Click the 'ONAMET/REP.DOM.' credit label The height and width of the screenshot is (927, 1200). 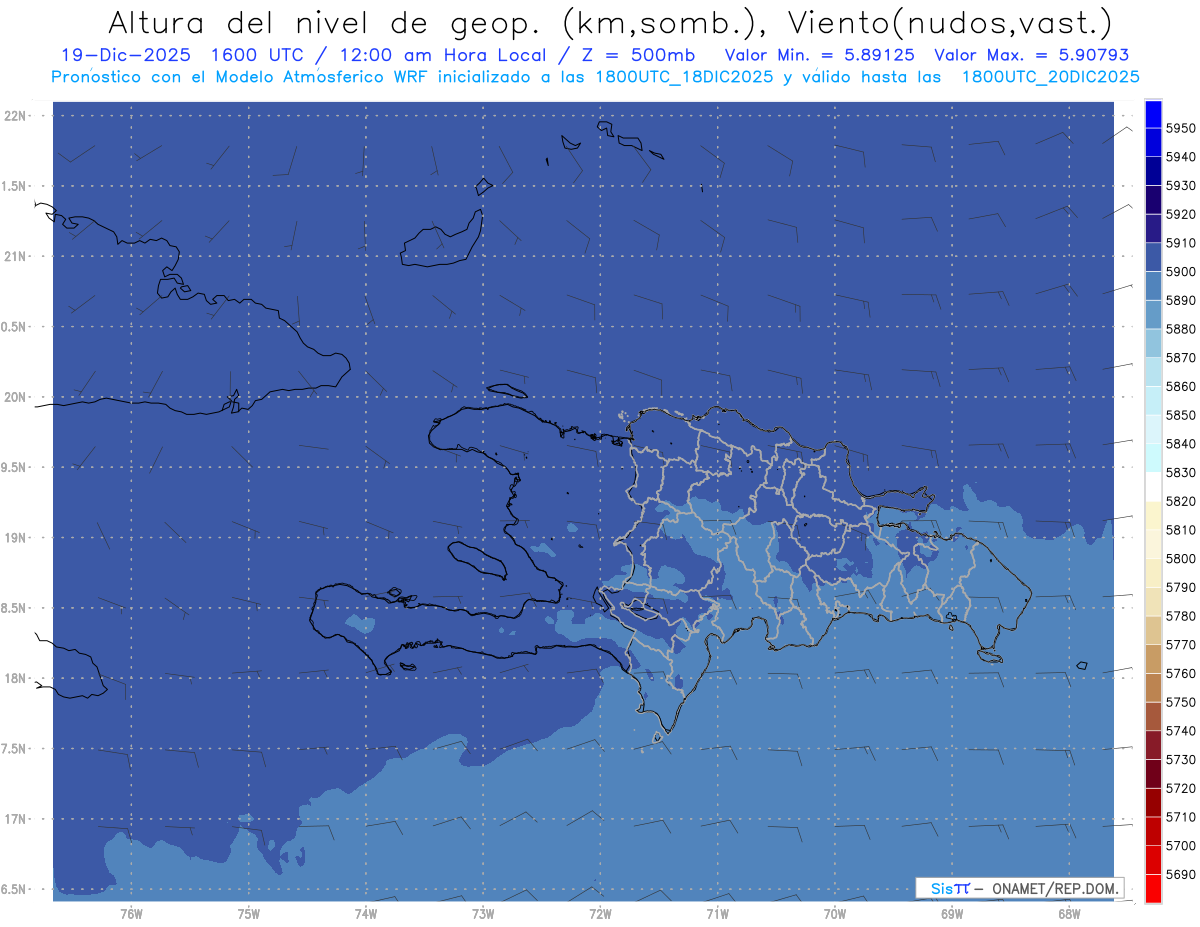pyautogui.click(x=1054, y=888)
